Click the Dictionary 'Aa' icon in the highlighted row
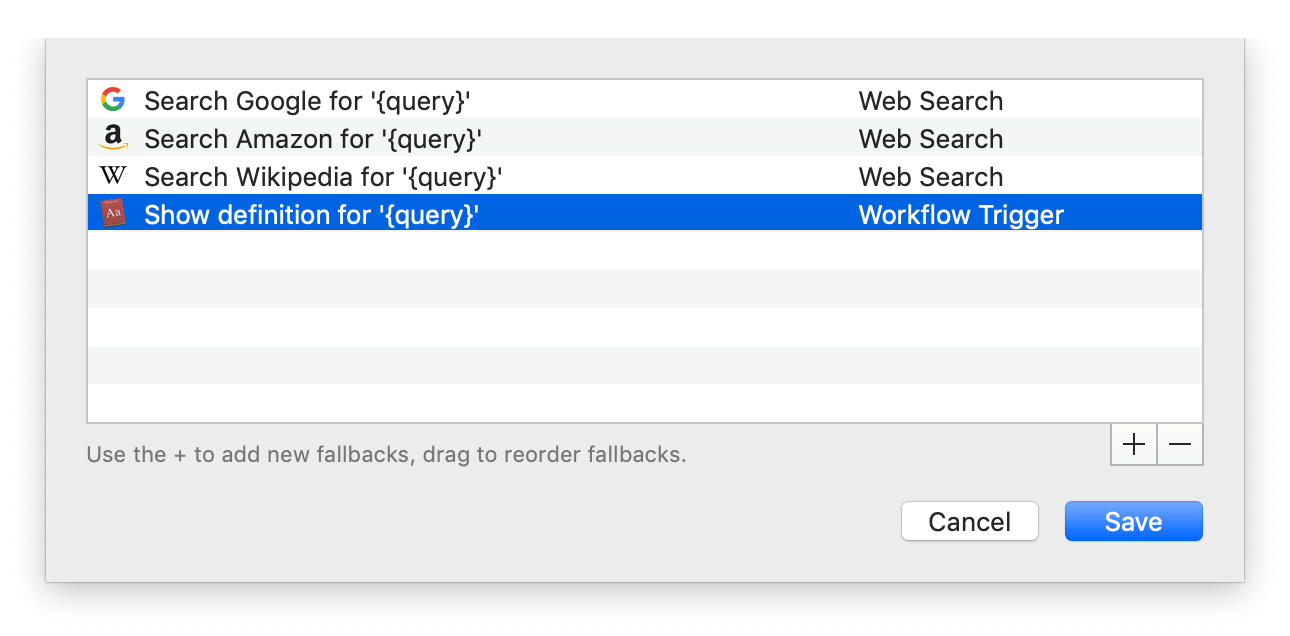Viewport: 1290px width, 636px height. 114,212
